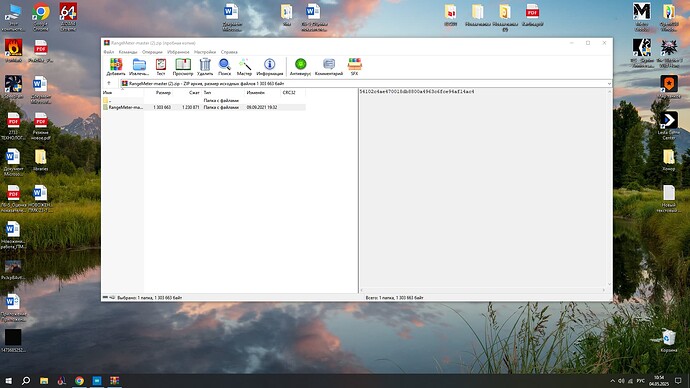Open the Файл menu
690x388 pixels.
(x=109, y=52)
